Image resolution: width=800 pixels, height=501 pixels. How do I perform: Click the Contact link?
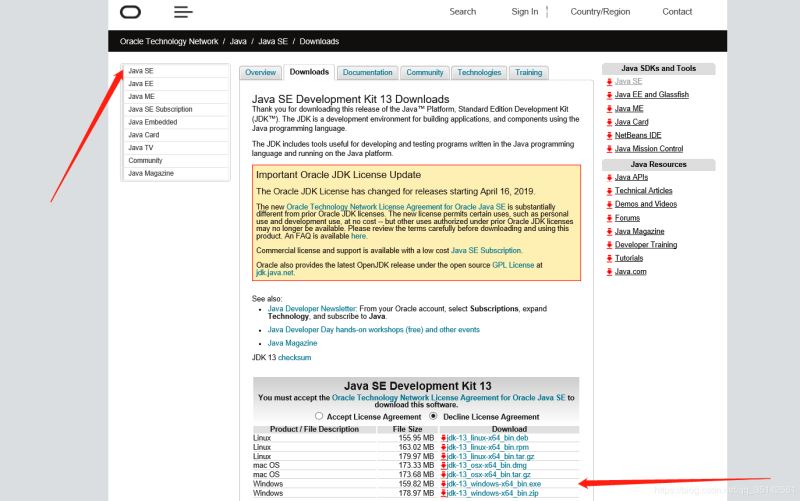tap(677, 12)
